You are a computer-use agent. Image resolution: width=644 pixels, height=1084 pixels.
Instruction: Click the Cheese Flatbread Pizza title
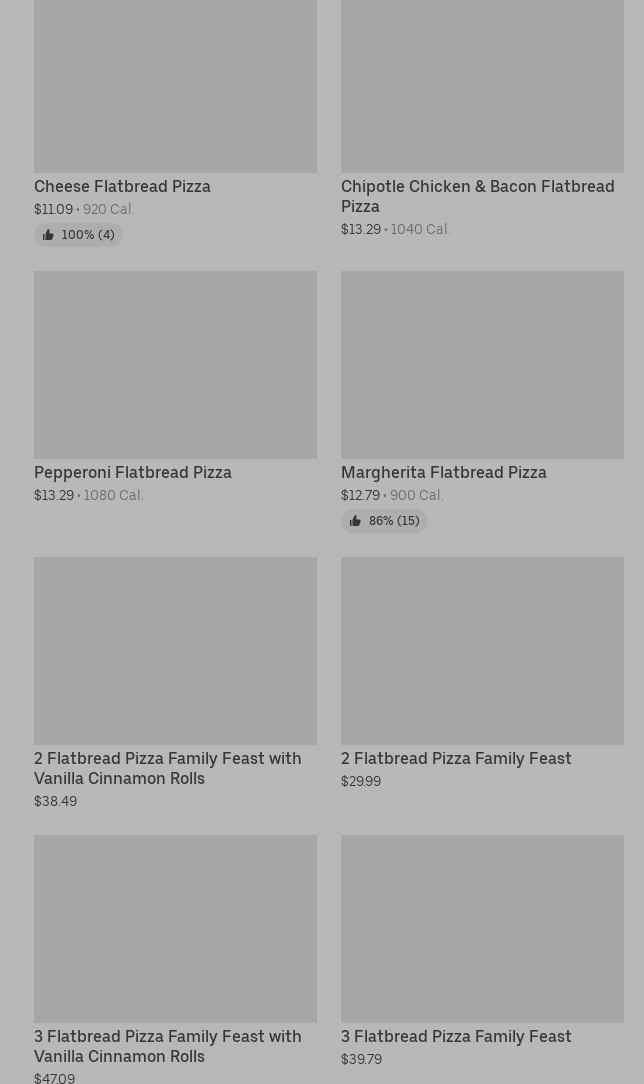(122, 186)
